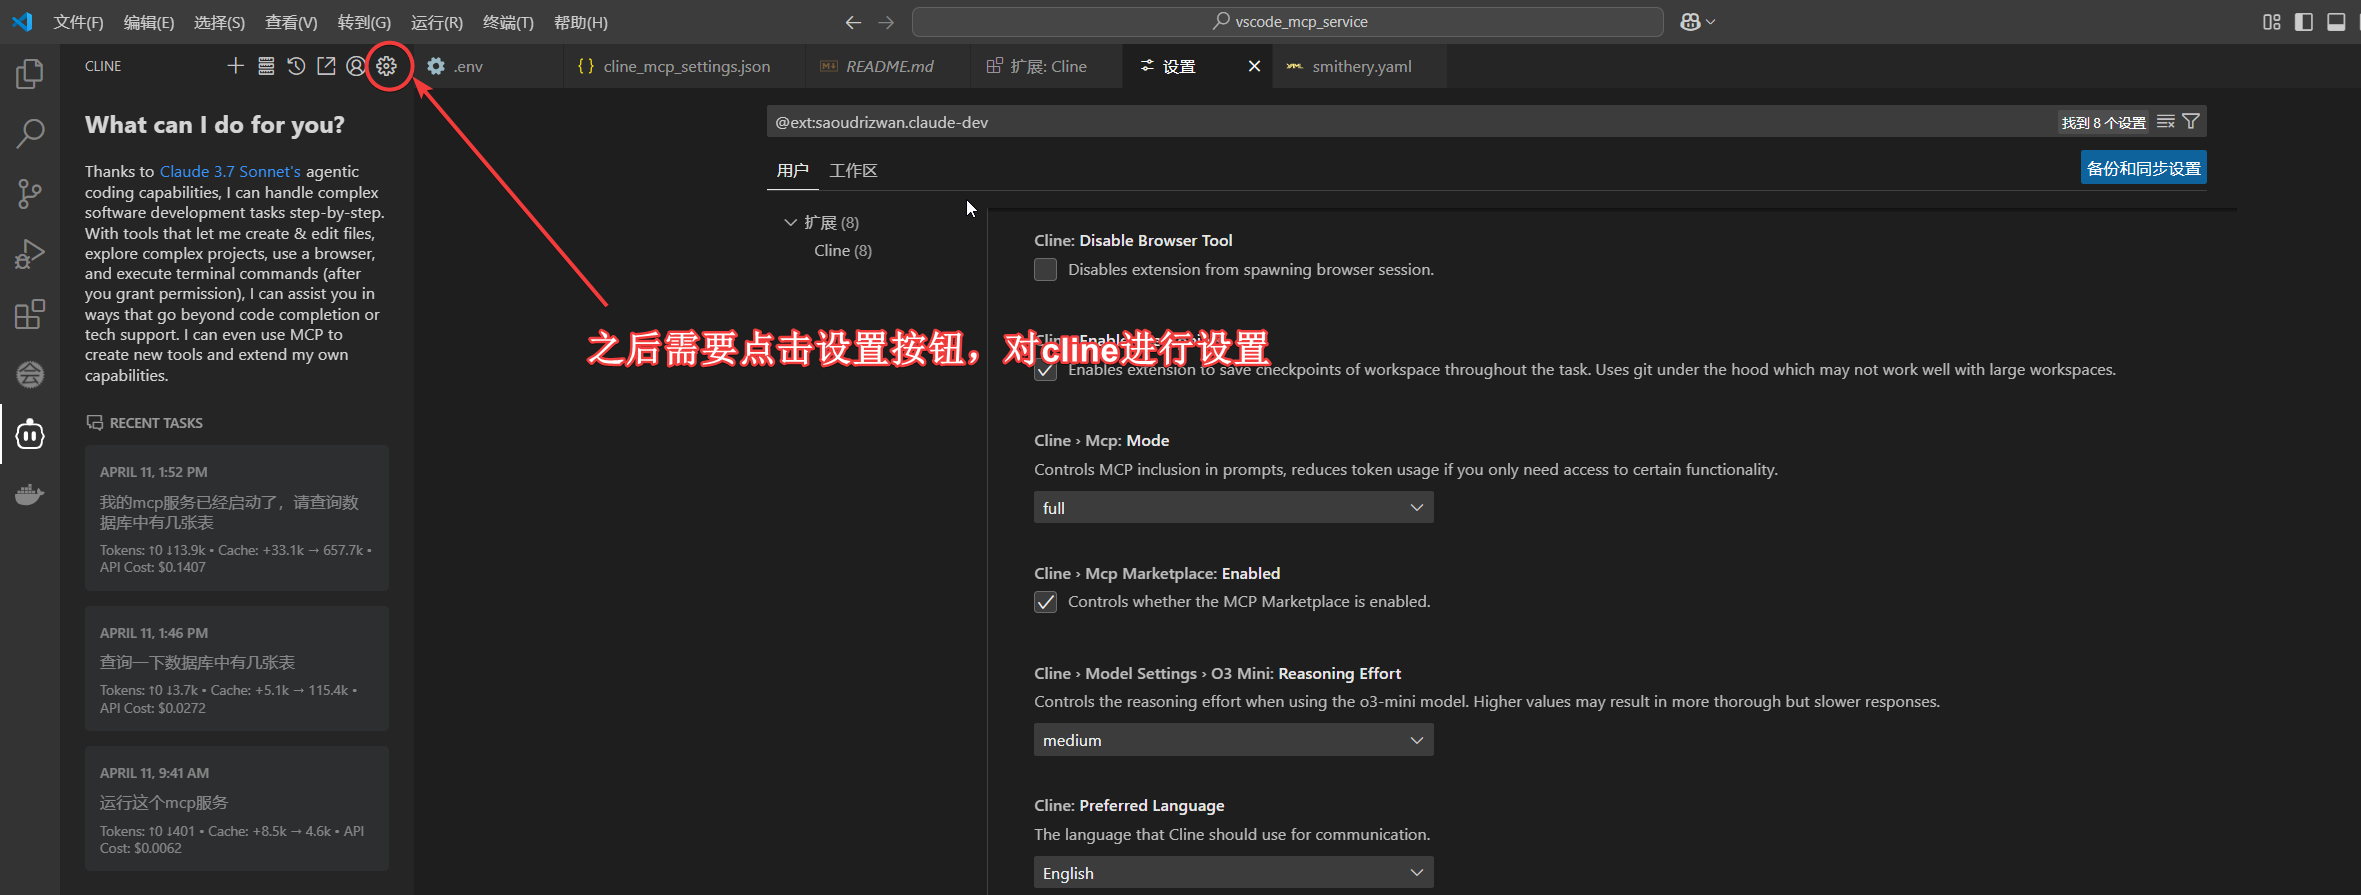Open the 选择(S) menu
The width and height of the screenshot is (2361, 895).
pyautogui.click(x=219, y=22)
